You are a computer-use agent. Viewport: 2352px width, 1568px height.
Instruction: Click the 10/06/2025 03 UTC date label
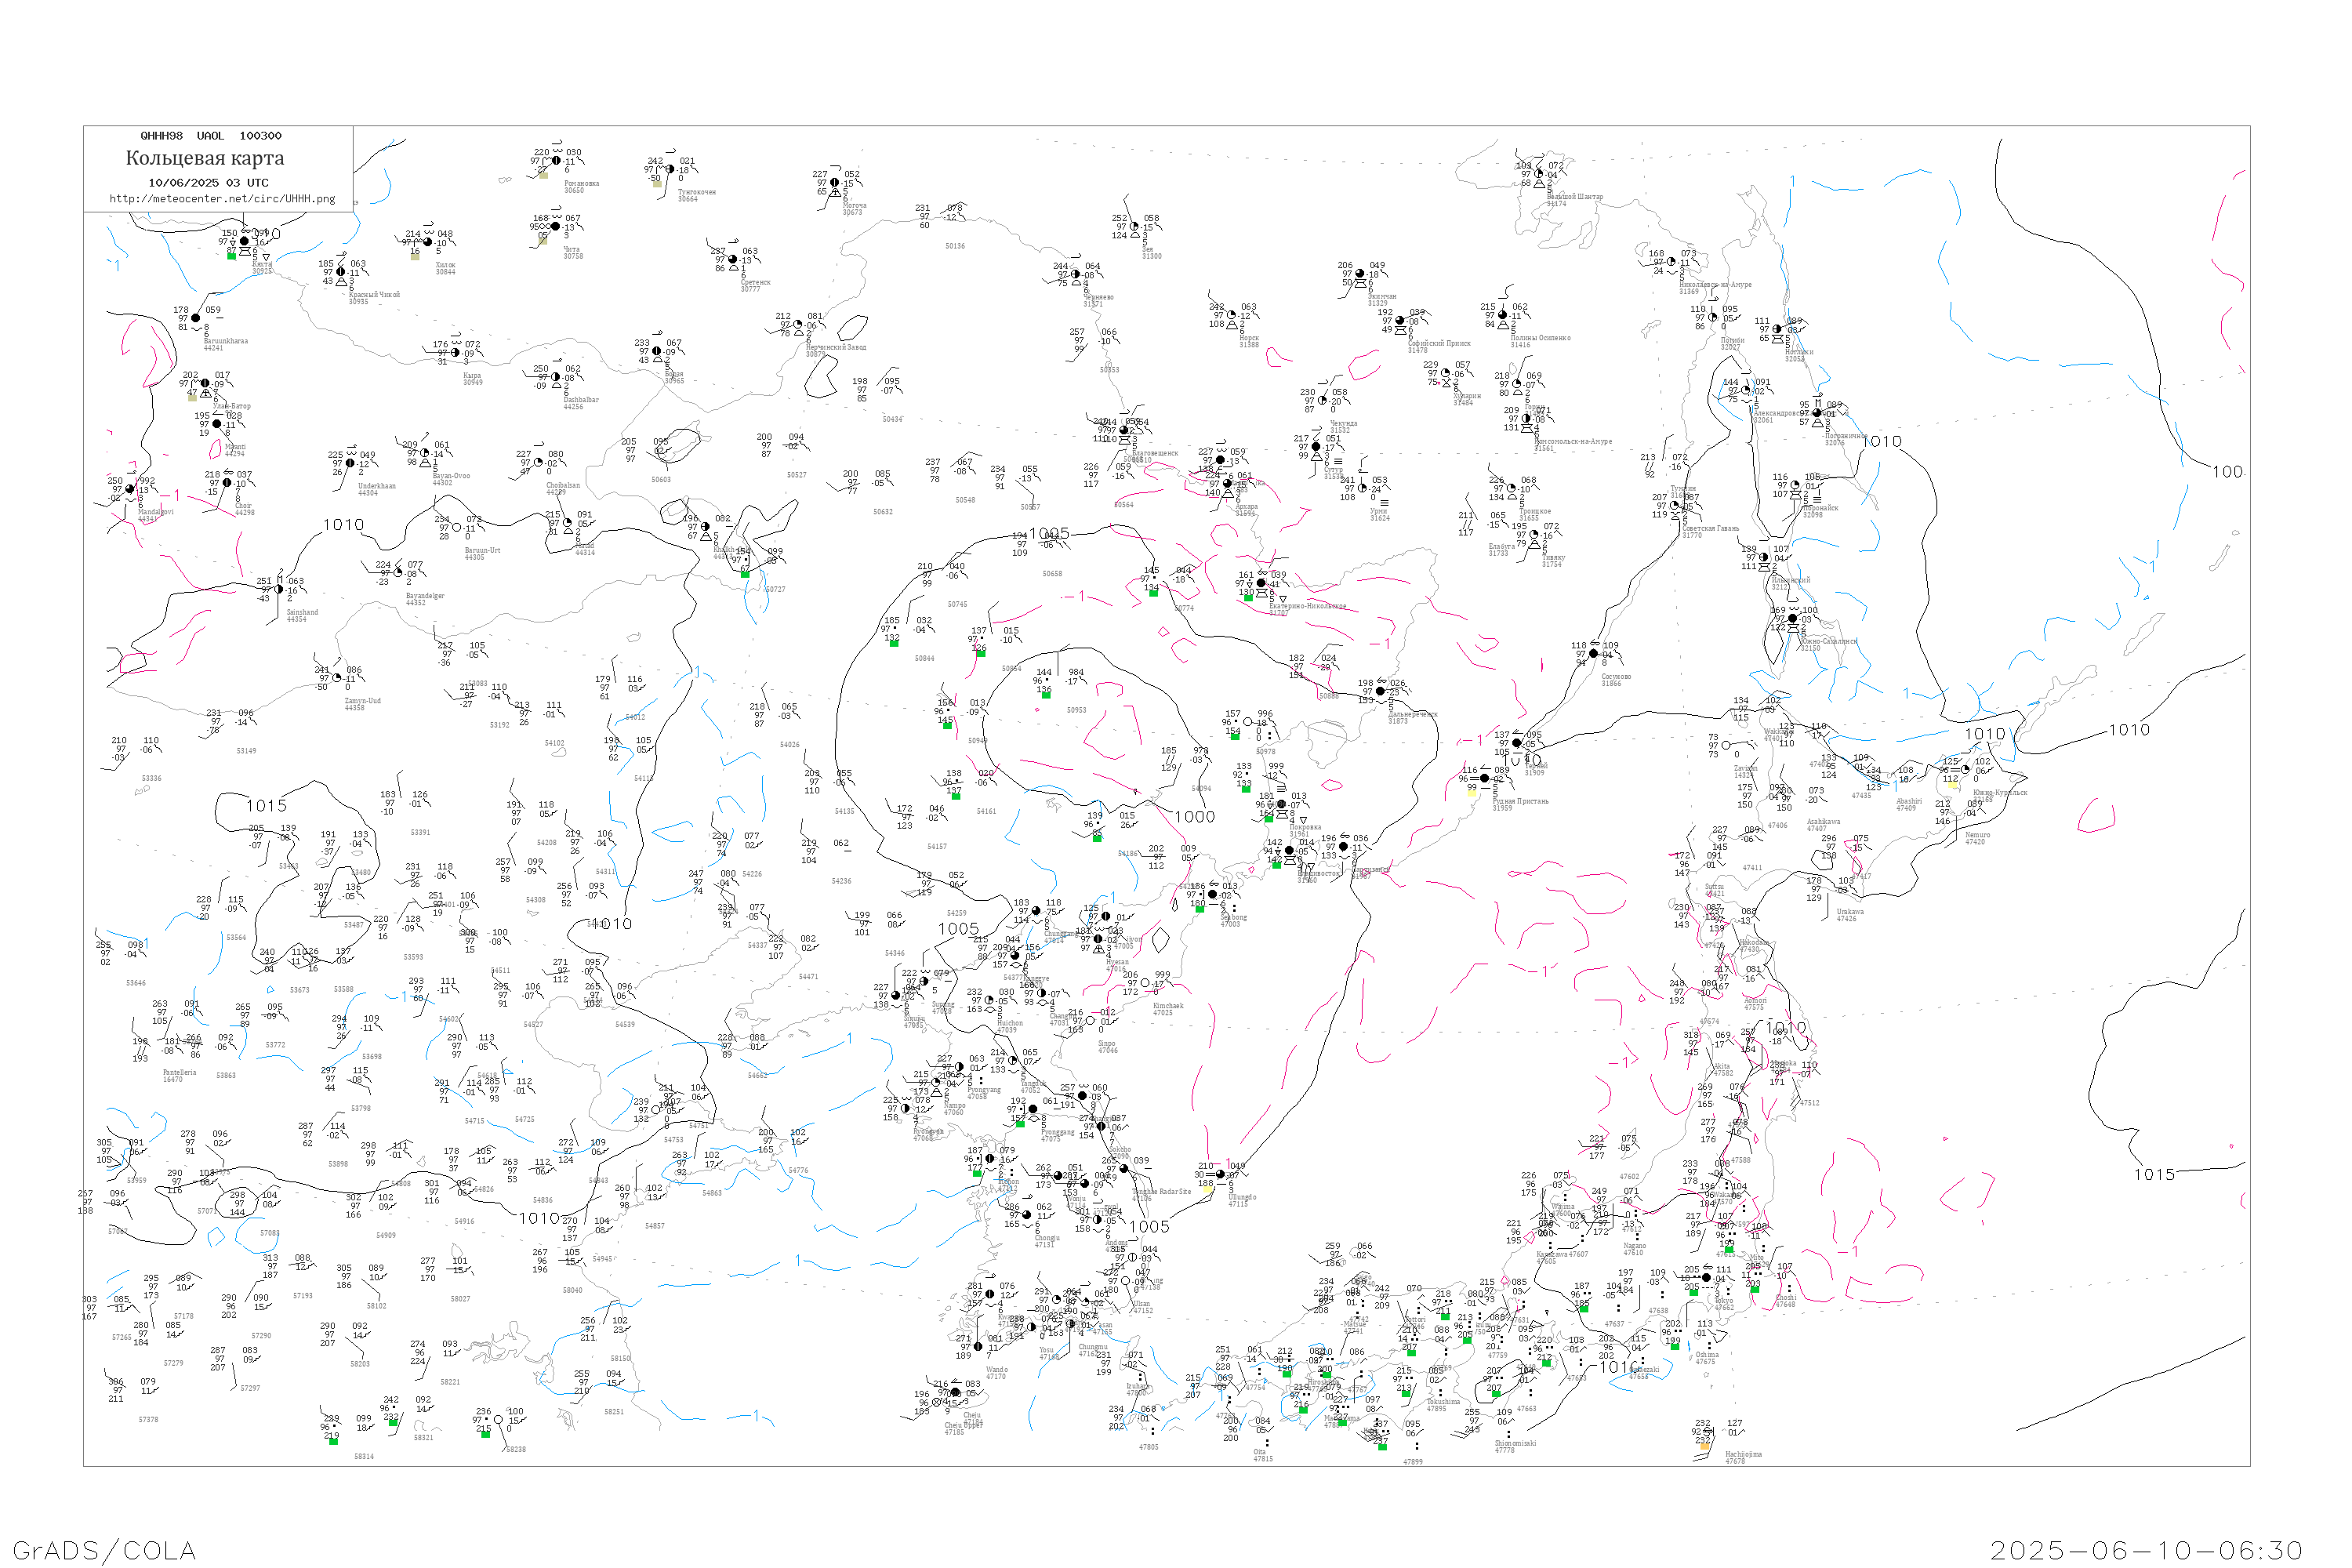(x=208, y=183)
